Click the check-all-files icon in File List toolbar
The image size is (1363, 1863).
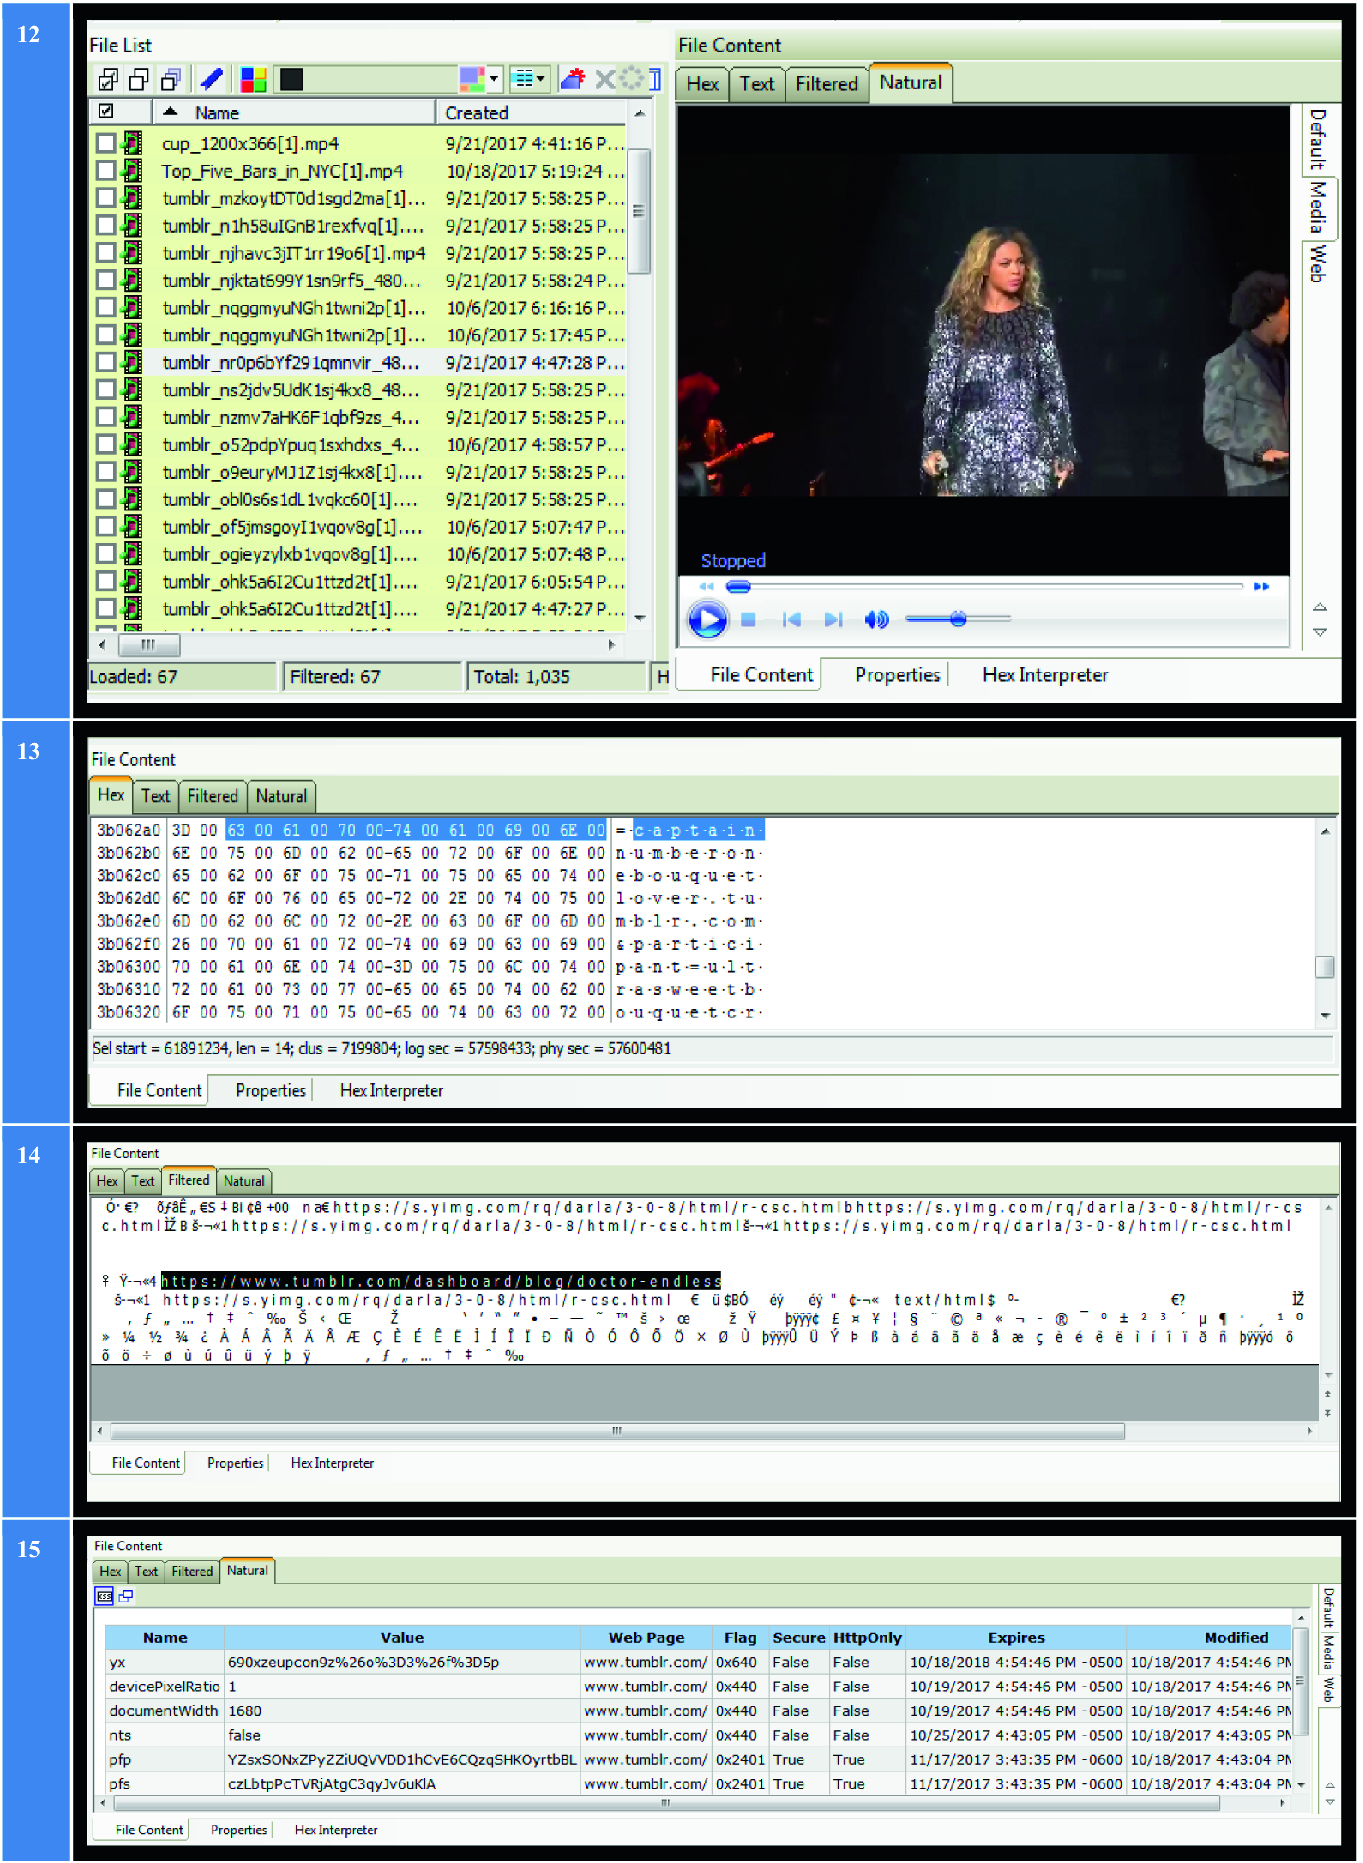click(108, 79)
